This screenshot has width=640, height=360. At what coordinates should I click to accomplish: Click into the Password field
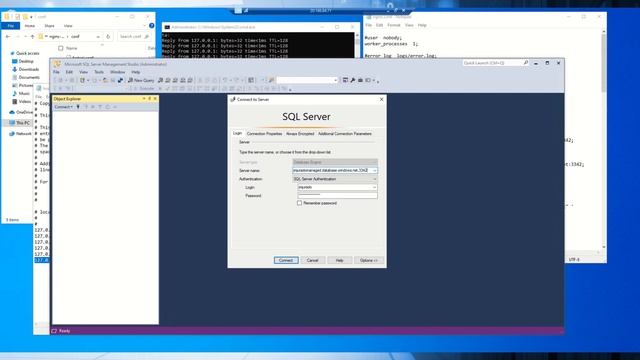tap(337, 196)
